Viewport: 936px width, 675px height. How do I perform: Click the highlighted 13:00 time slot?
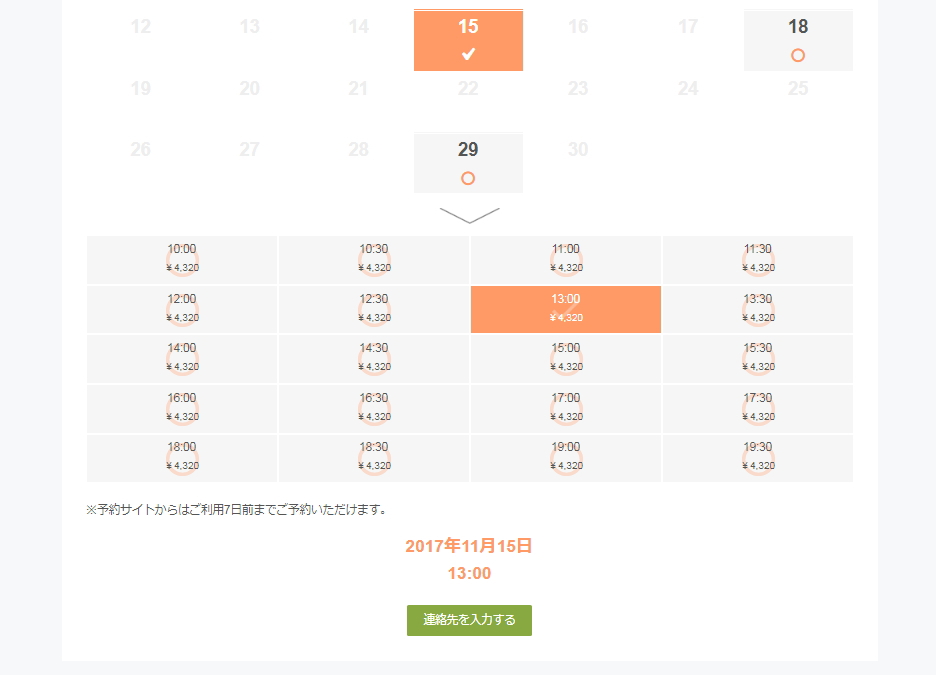point(565,309)
